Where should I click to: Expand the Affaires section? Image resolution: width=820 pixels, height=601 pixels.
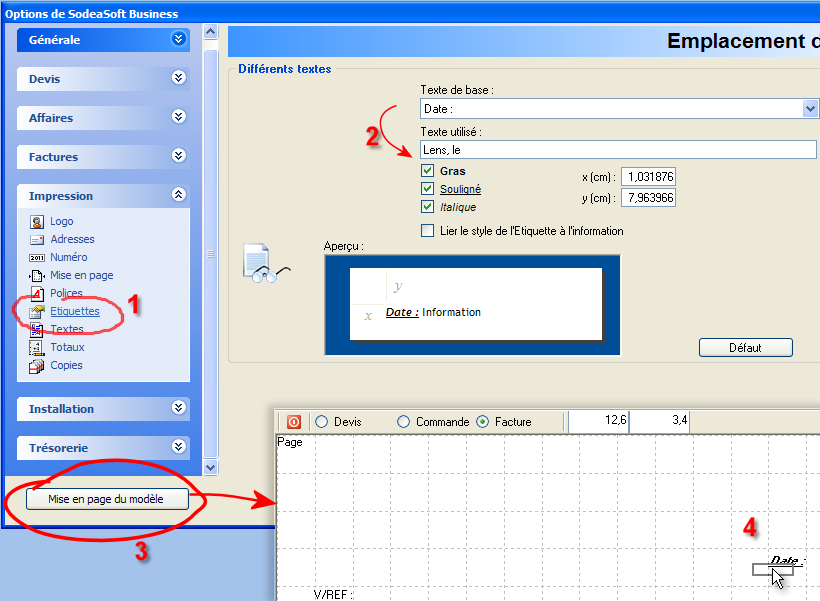click(x=178, y=117)
